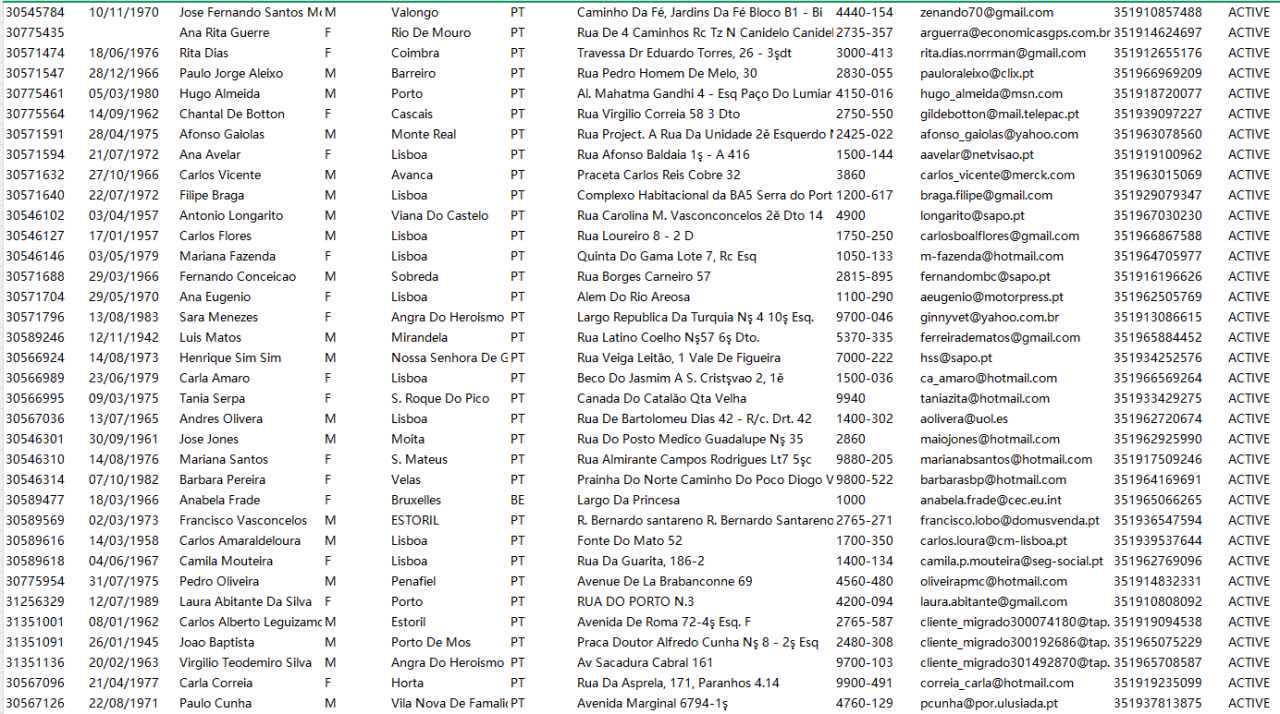The width and height of the screenshot is (1280, 714).
Task: Click the address Largo Da Princesa
Action: (628, 500)
